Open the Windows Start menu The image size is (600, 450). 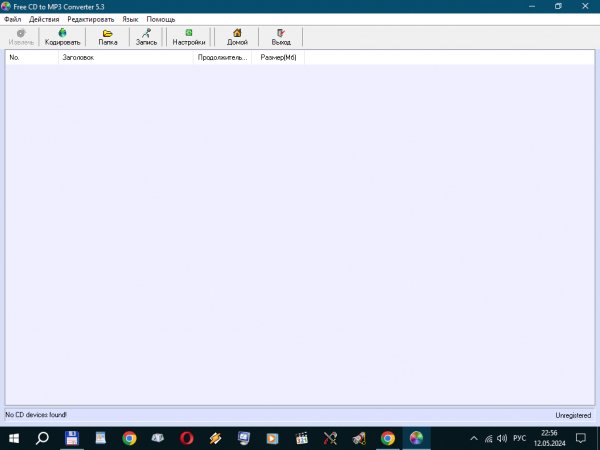[x=14, y=438]
